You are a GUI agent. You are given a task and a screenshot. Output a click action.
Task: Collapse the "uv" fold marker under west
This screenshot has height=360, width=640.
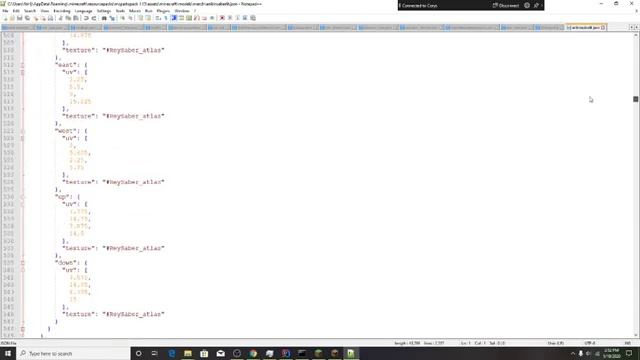click(22, 138)
